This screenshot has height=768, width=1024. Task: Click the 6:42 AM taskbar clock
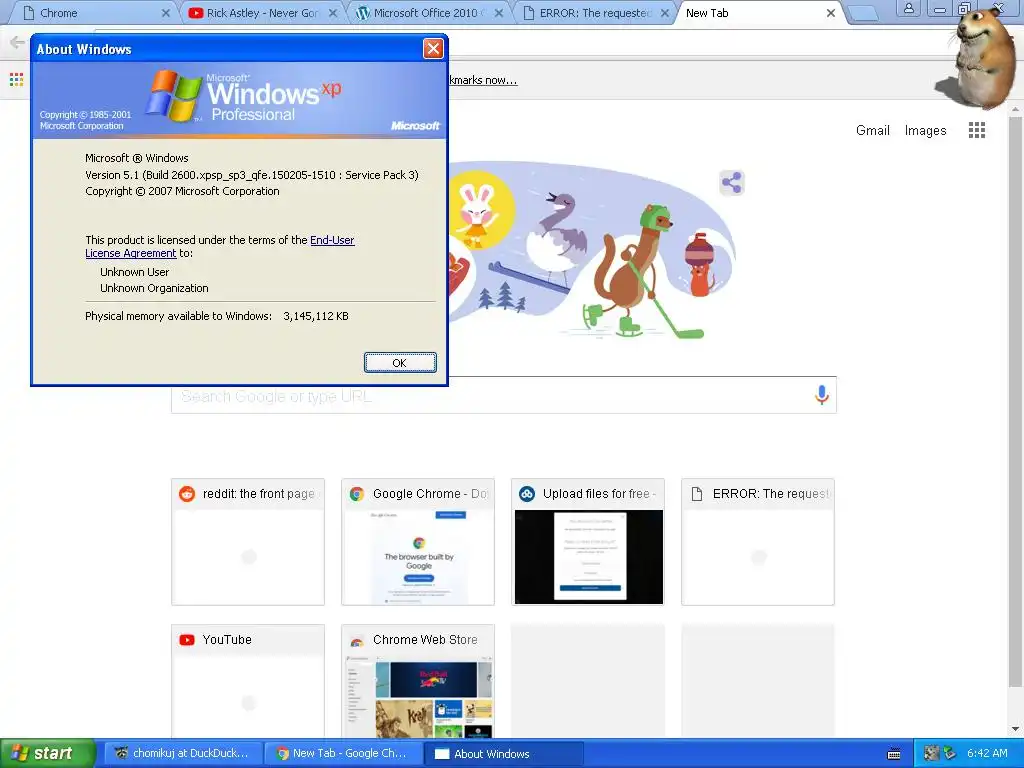point(987,753)
